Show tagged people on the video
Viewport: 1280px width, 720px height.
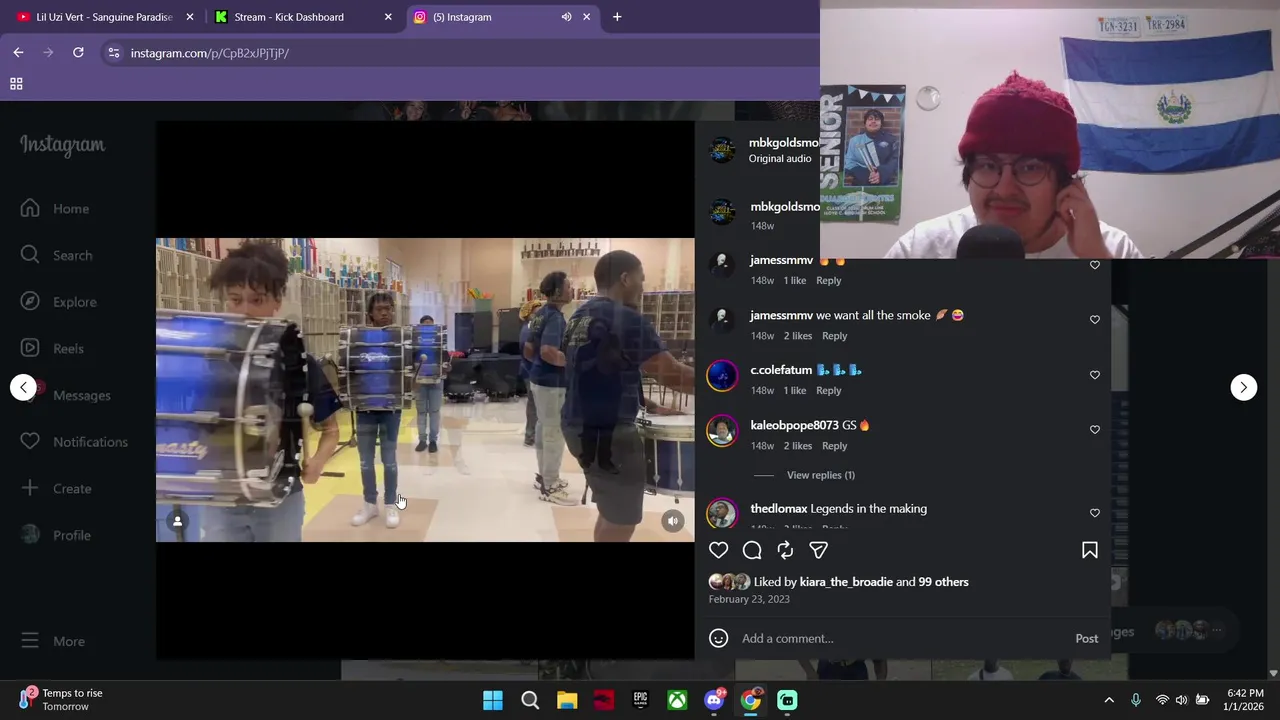177,521
